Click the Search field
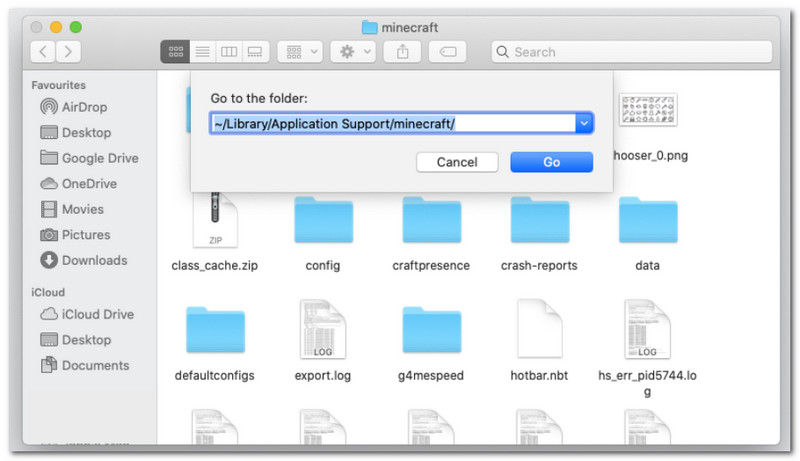The width and height of the screenshot is (800, 461). click(x=632, y=52)
